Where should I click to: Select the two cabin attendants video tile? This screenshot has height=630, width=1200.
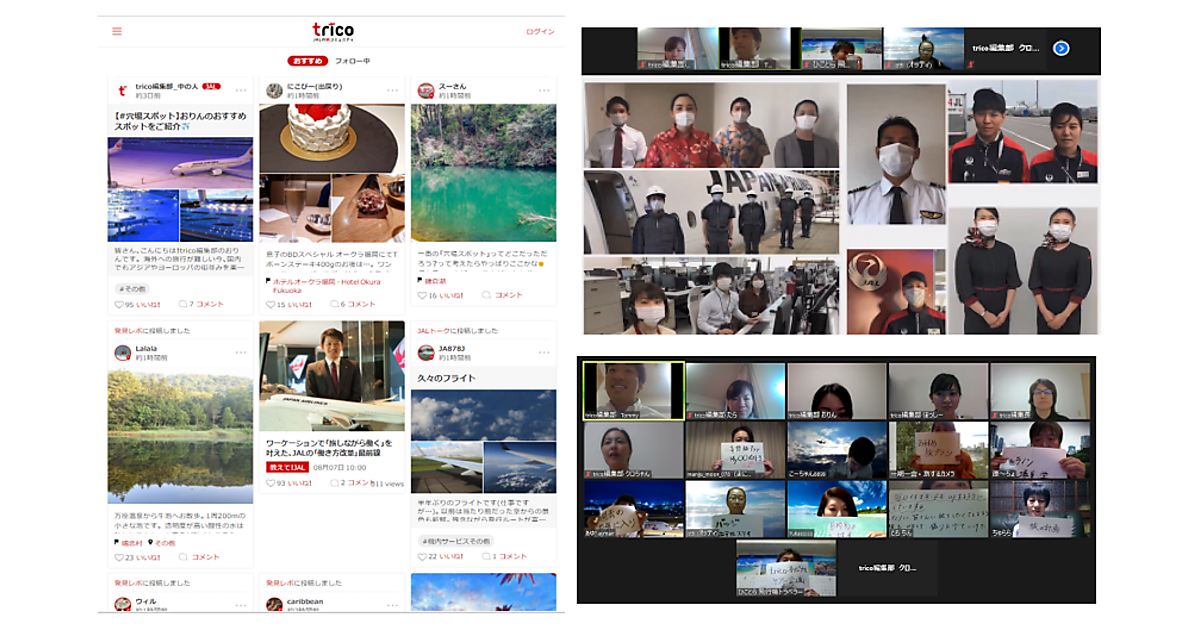click(x=1022, y=270)
